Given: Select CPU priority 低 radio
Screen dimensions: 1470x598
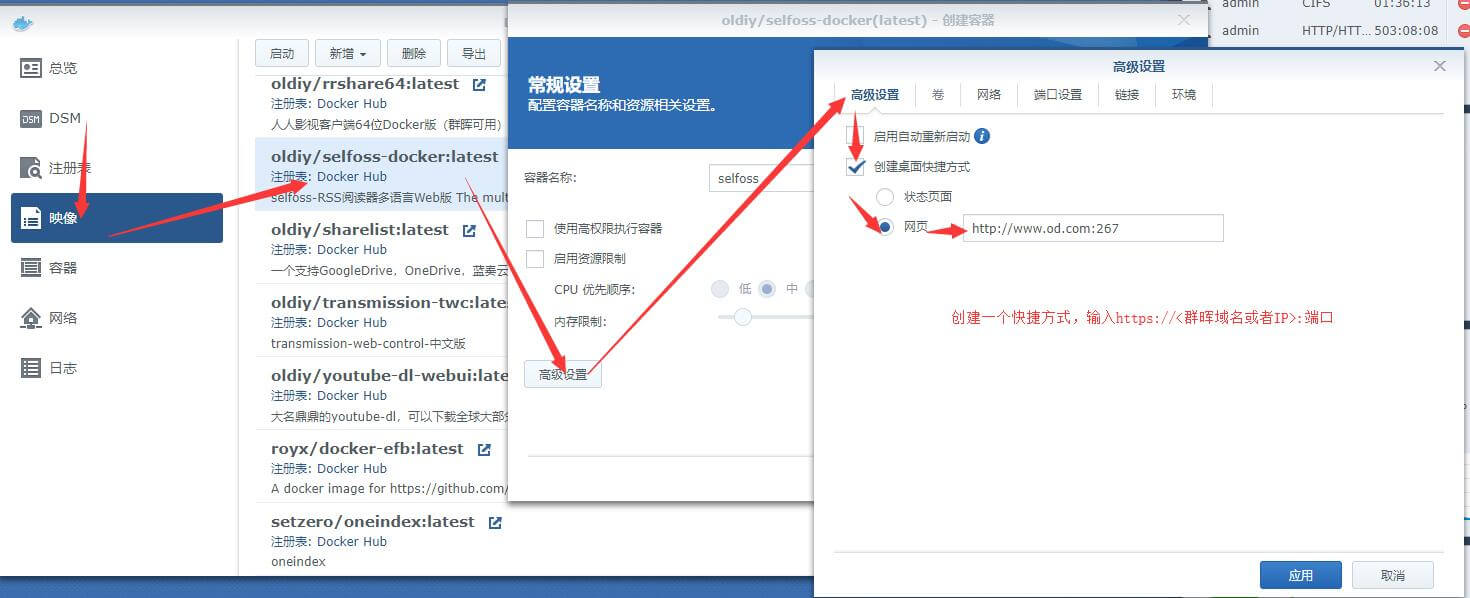Looking at the screenshot, I should pyautogui.click(x=720, y=289).
